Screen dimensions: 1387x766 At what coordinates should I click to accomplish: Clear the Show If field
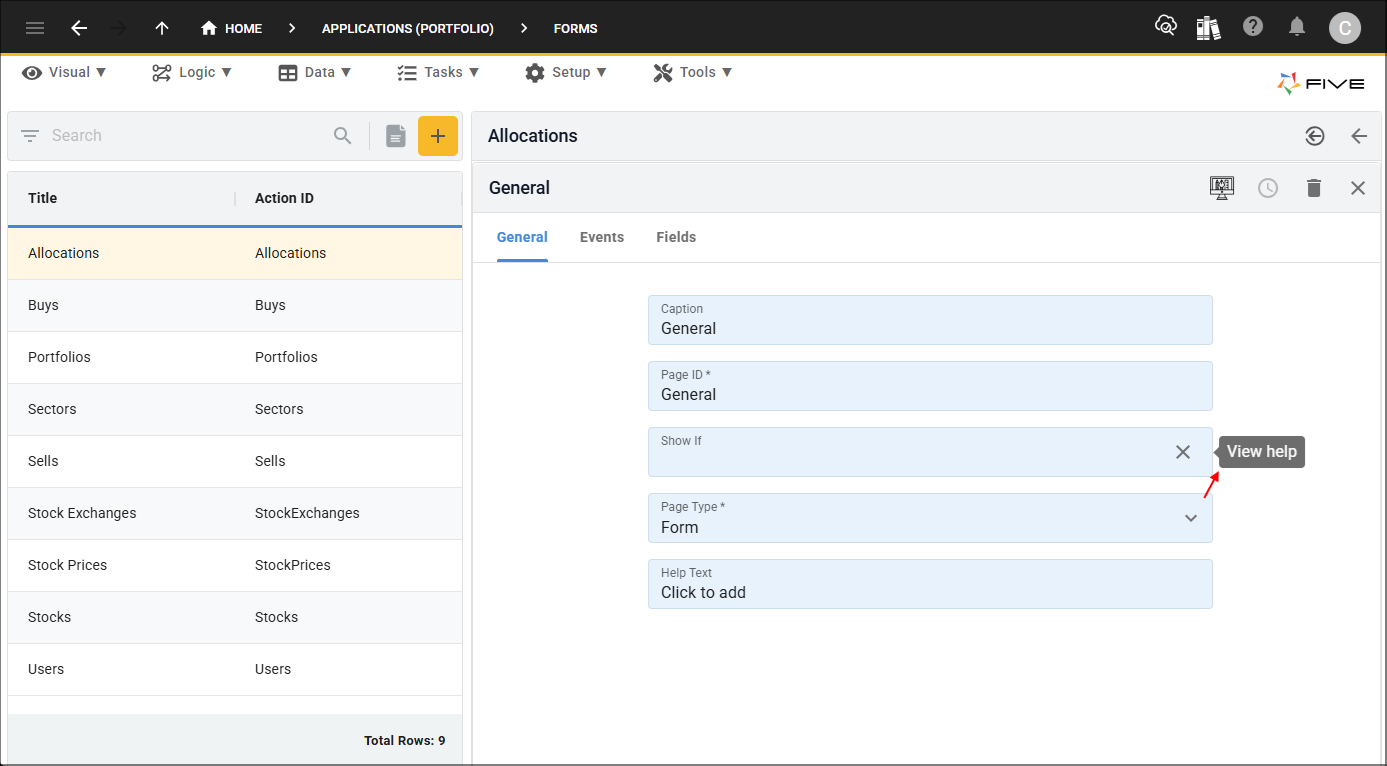[x=1183, y=452]
